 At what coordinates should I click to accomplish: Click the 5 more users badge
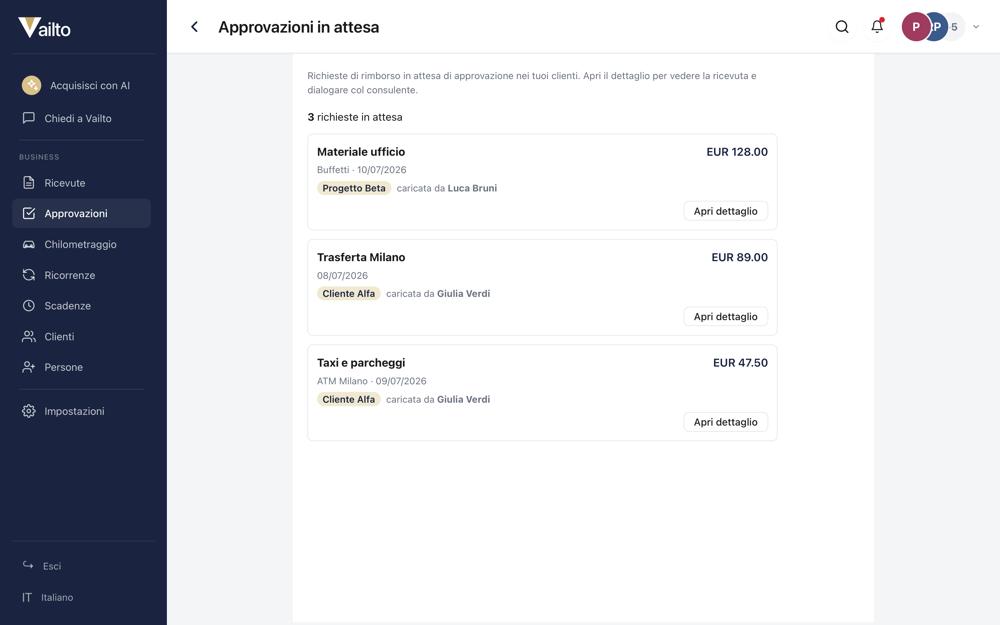[x=956, y=27]
